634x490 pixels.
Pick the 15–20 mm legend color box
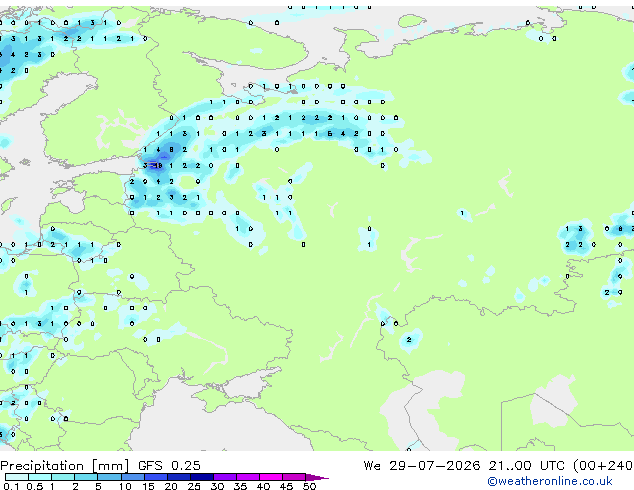point(155,477)
